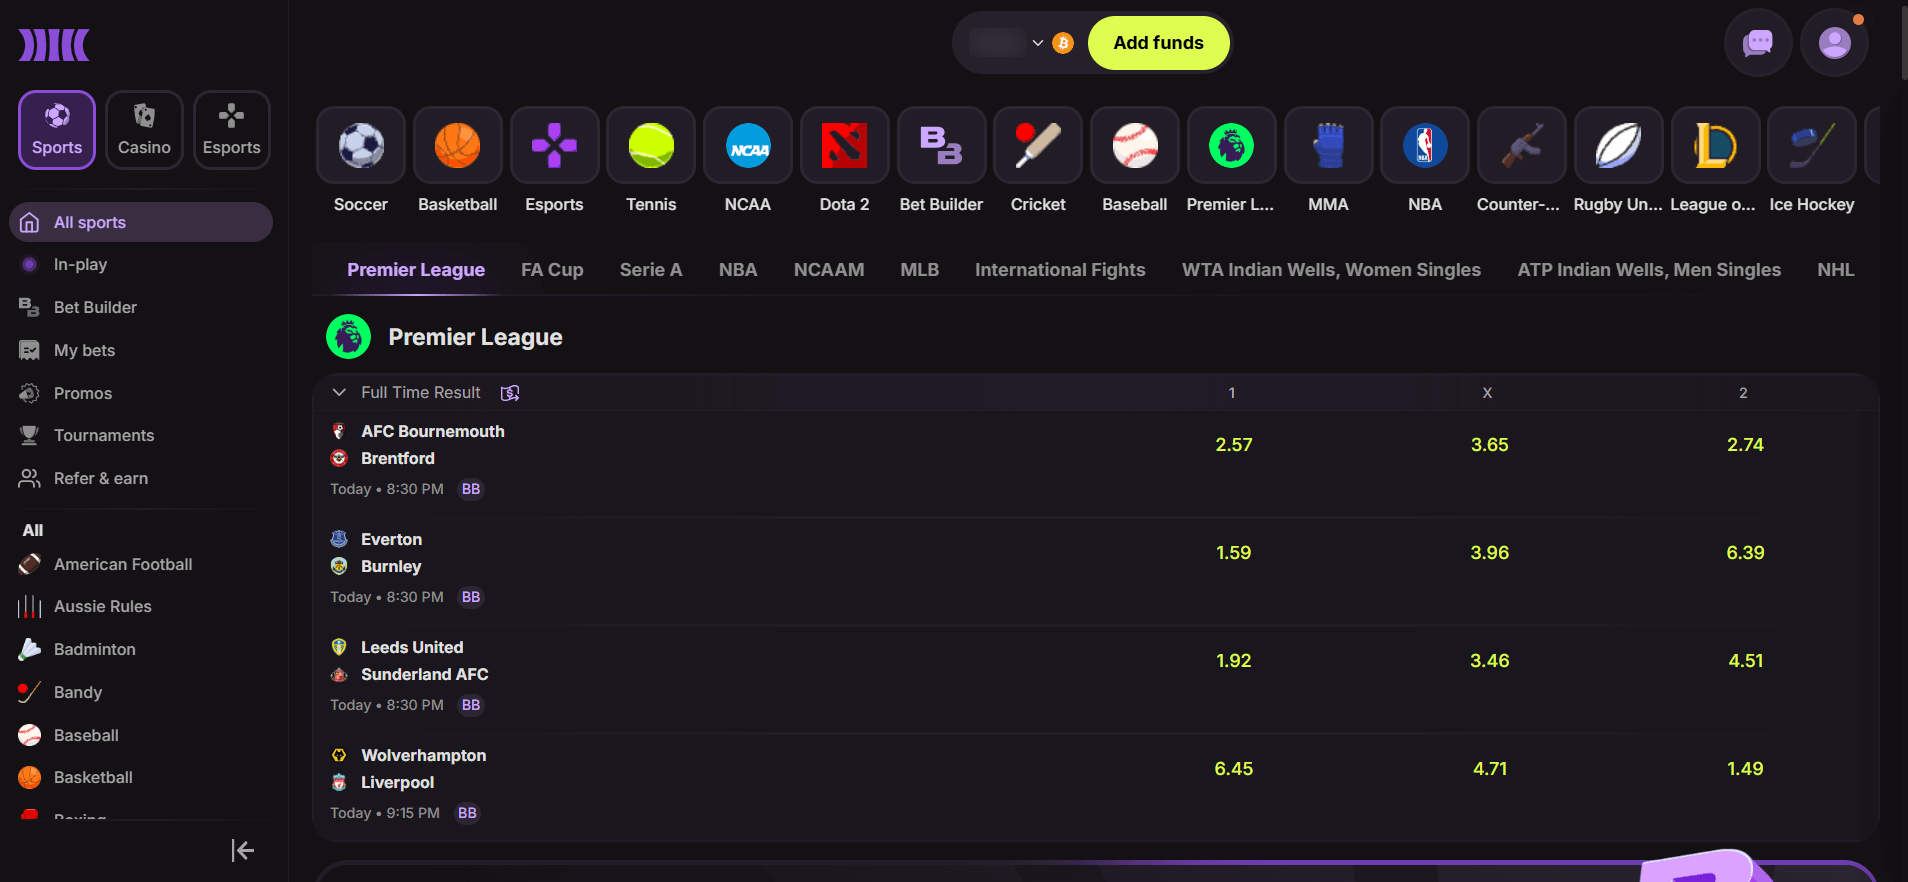Screen dimensions: 1908x882
Task: Click the Tennis ball icon
Action: 651,146
